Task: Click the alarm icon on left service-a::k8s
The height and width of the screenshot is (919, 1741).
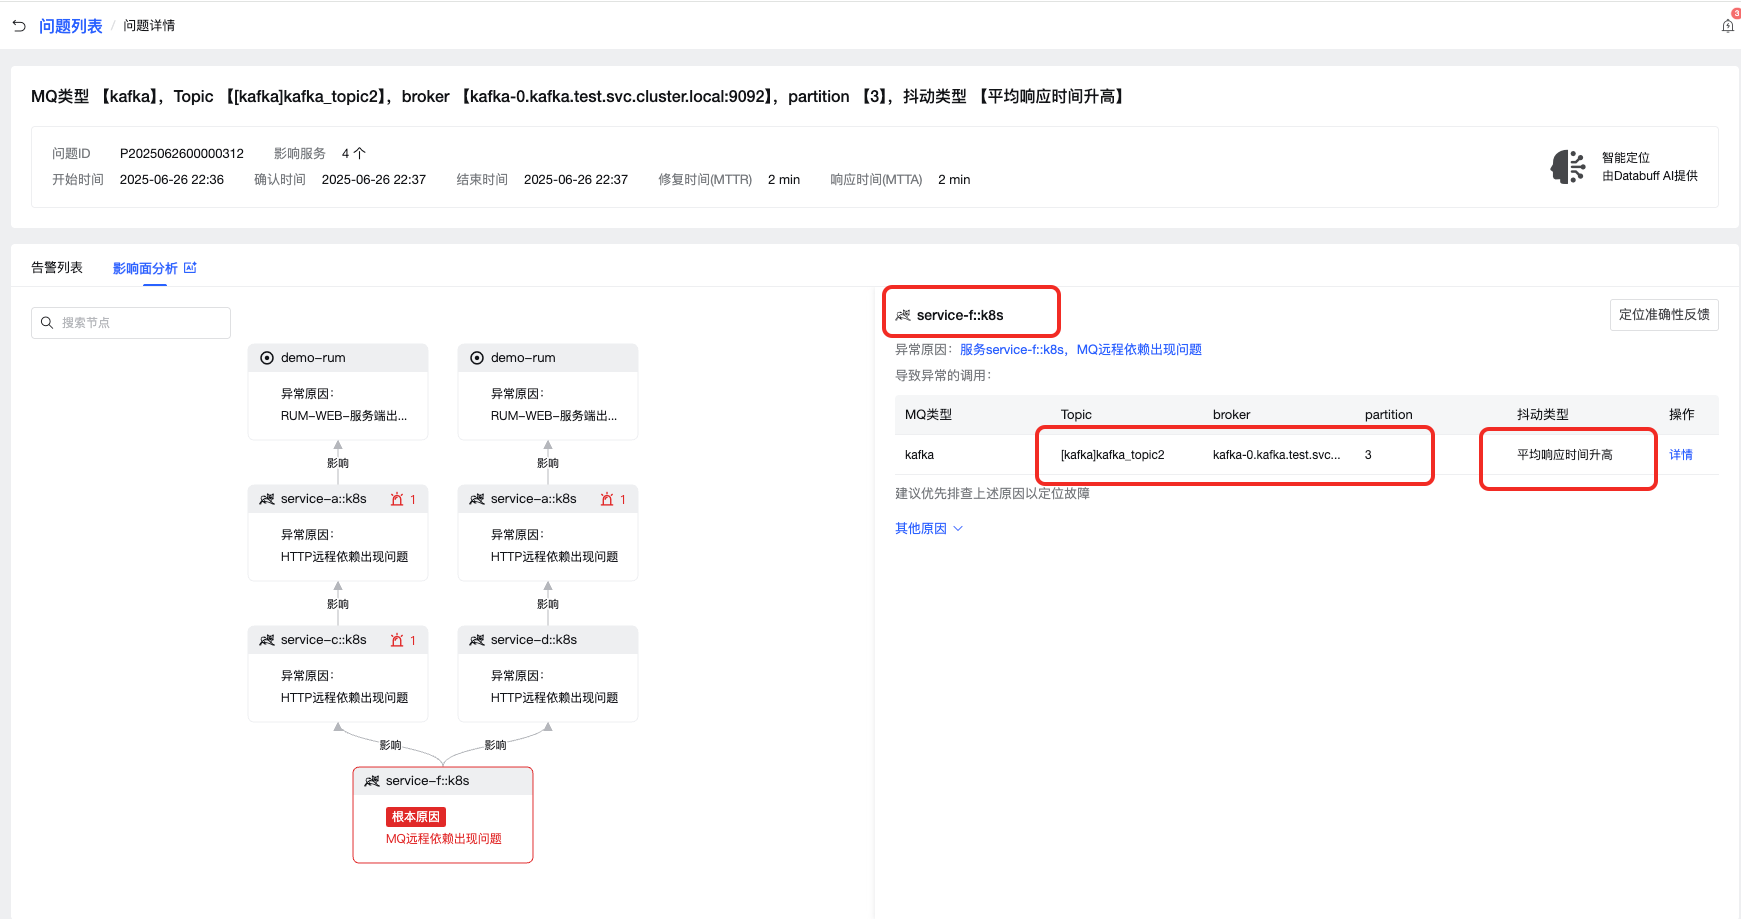Action: [x=397, y=499]
